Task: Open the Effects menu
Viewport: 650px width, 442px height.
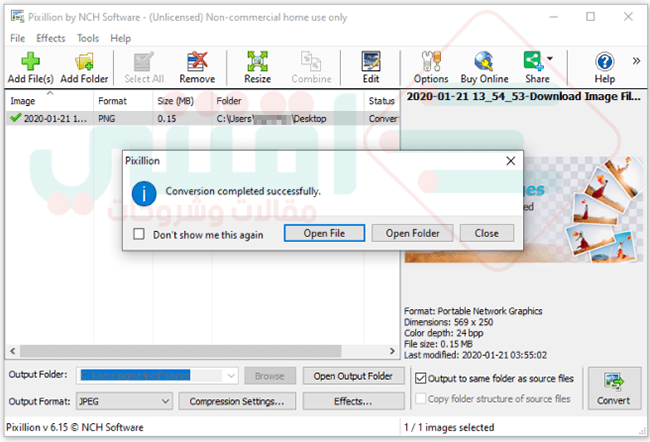Action: pos(51,38)
